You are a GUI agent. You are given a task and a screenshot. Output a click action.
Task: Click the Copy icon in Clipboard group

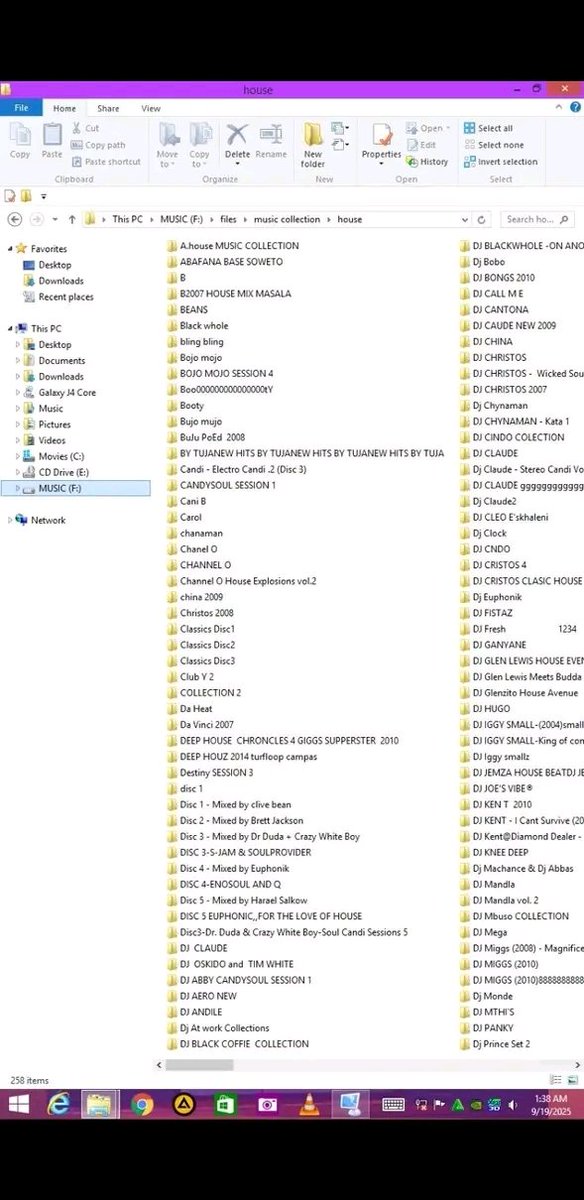(x=20, y=140)
